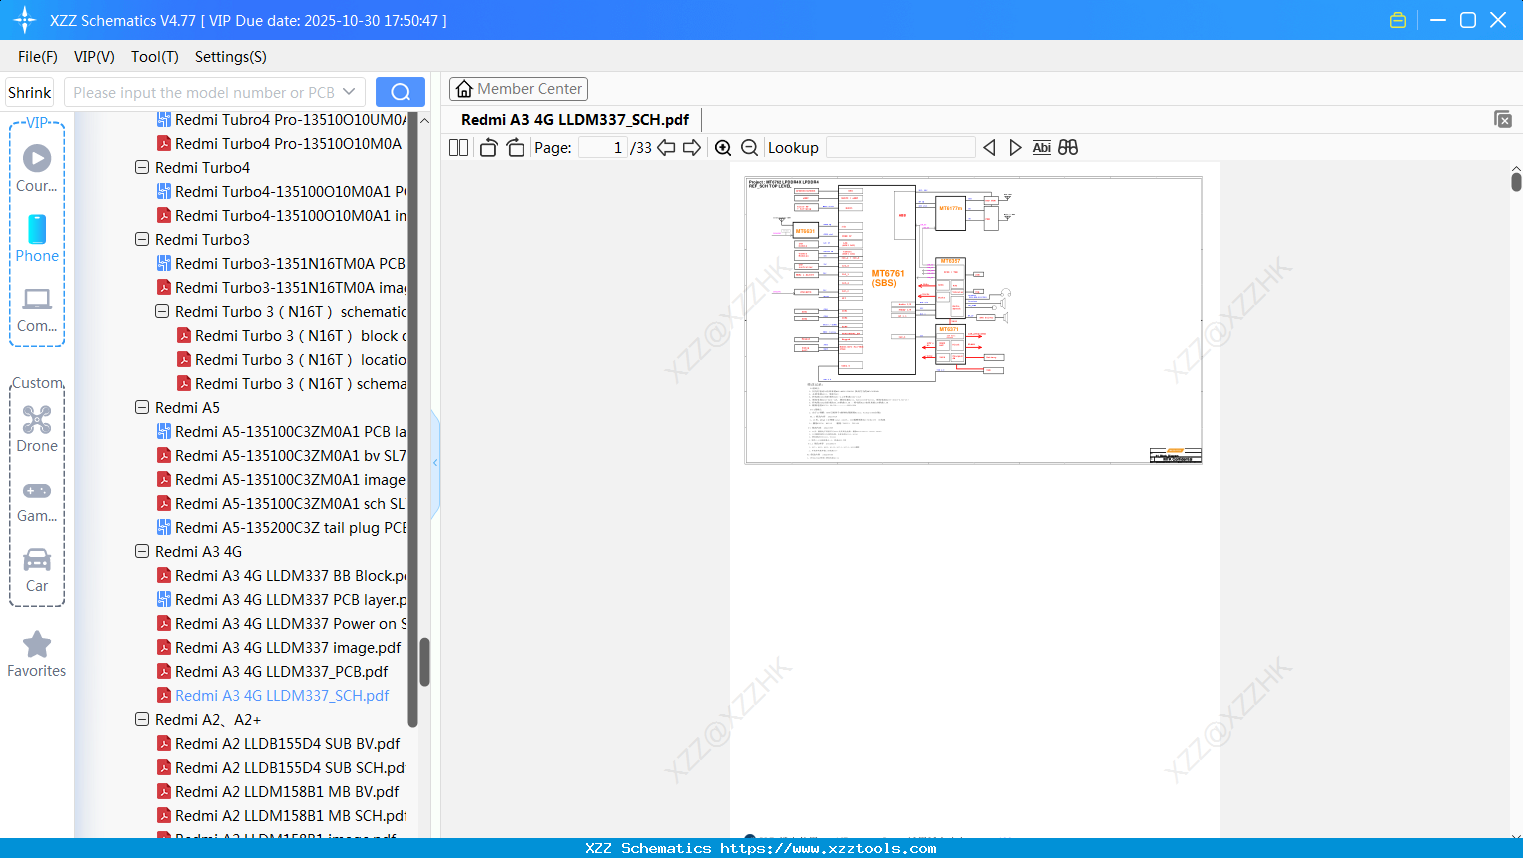
Task: Close the document tab using corner icon
Action: click(x=1503, y=119)
